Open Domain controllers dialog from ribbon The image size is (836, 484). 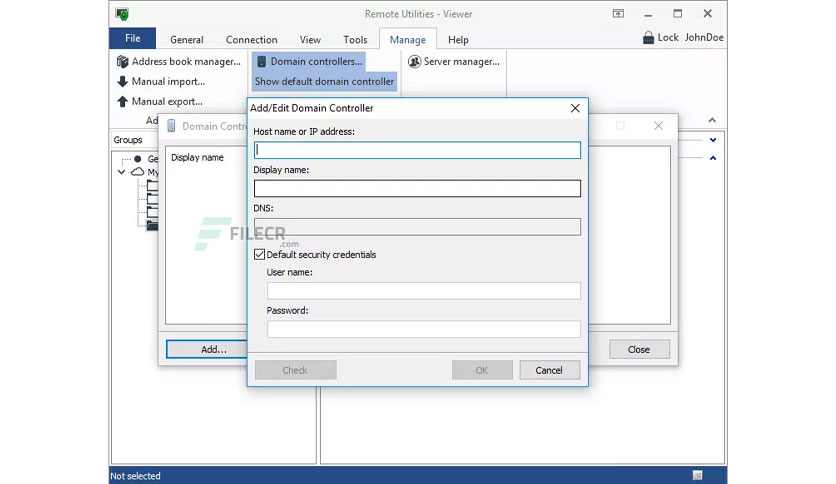[x=309, y=62]
